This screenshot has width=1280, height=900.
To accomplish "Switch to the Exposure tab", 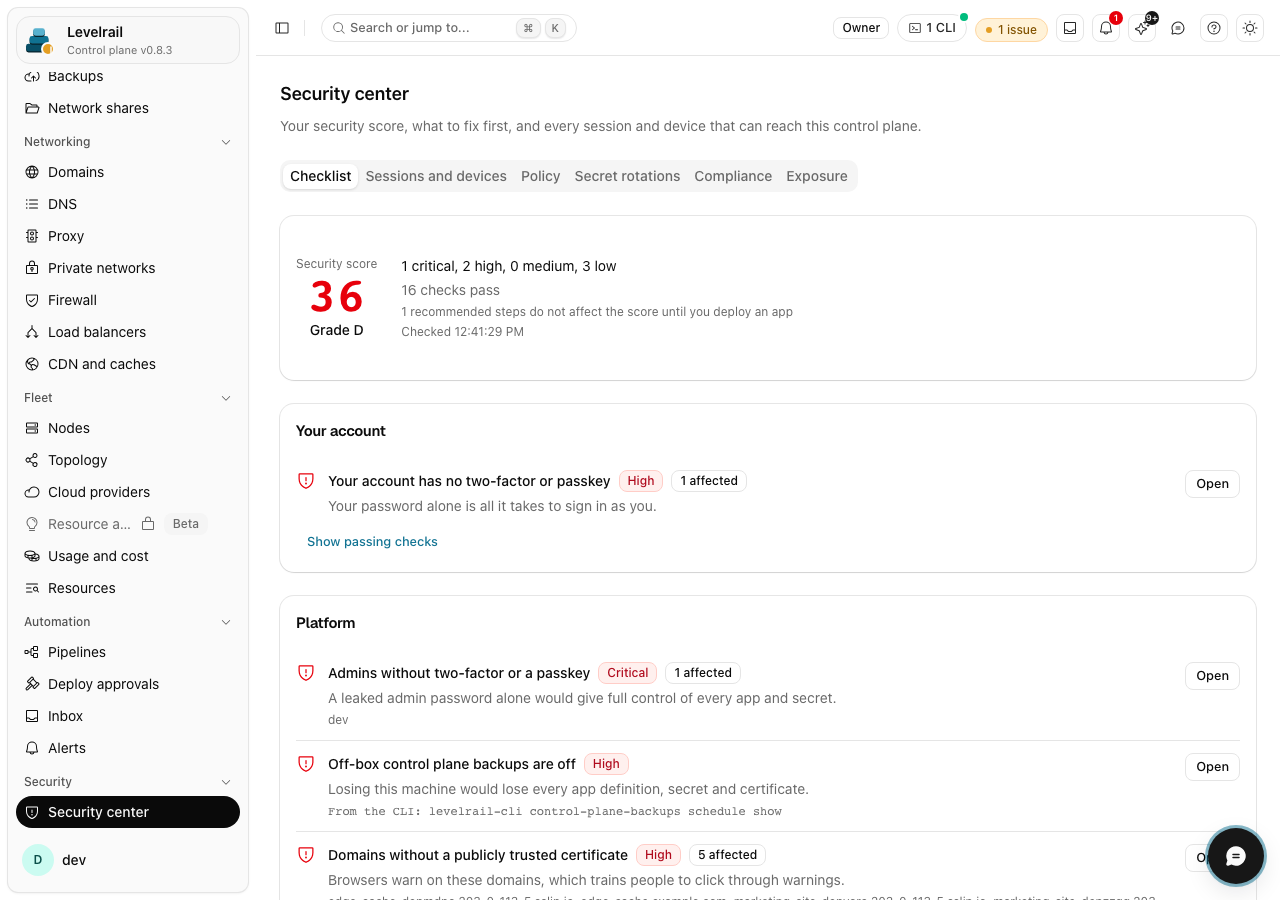I will coord(817,176).
